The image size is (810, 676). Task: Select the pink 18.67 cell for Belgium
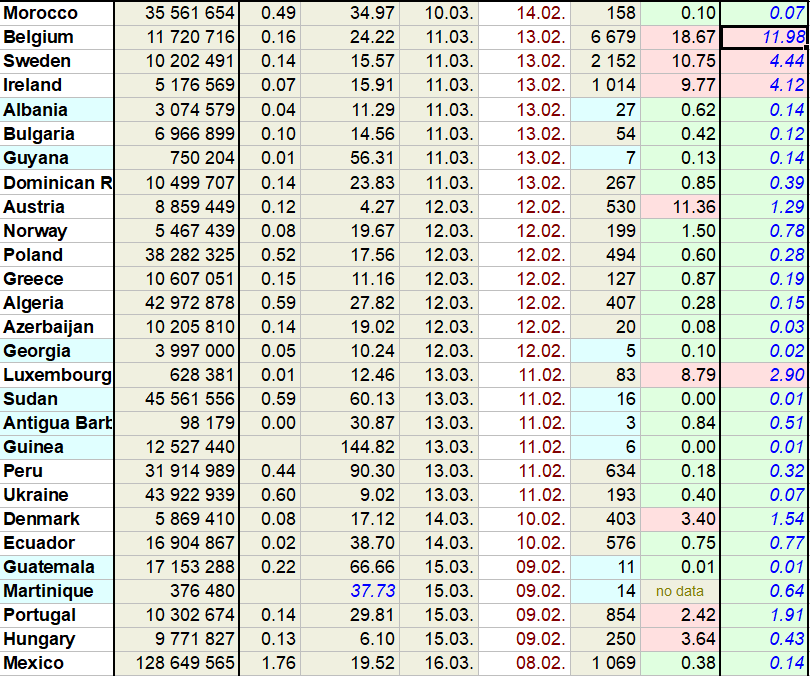click(x=679, y=37)
